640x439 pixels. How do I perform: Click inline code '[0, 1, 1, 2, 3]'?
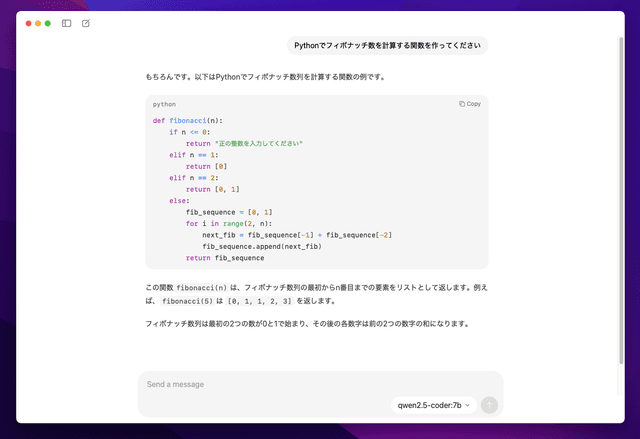click(260, 301)
